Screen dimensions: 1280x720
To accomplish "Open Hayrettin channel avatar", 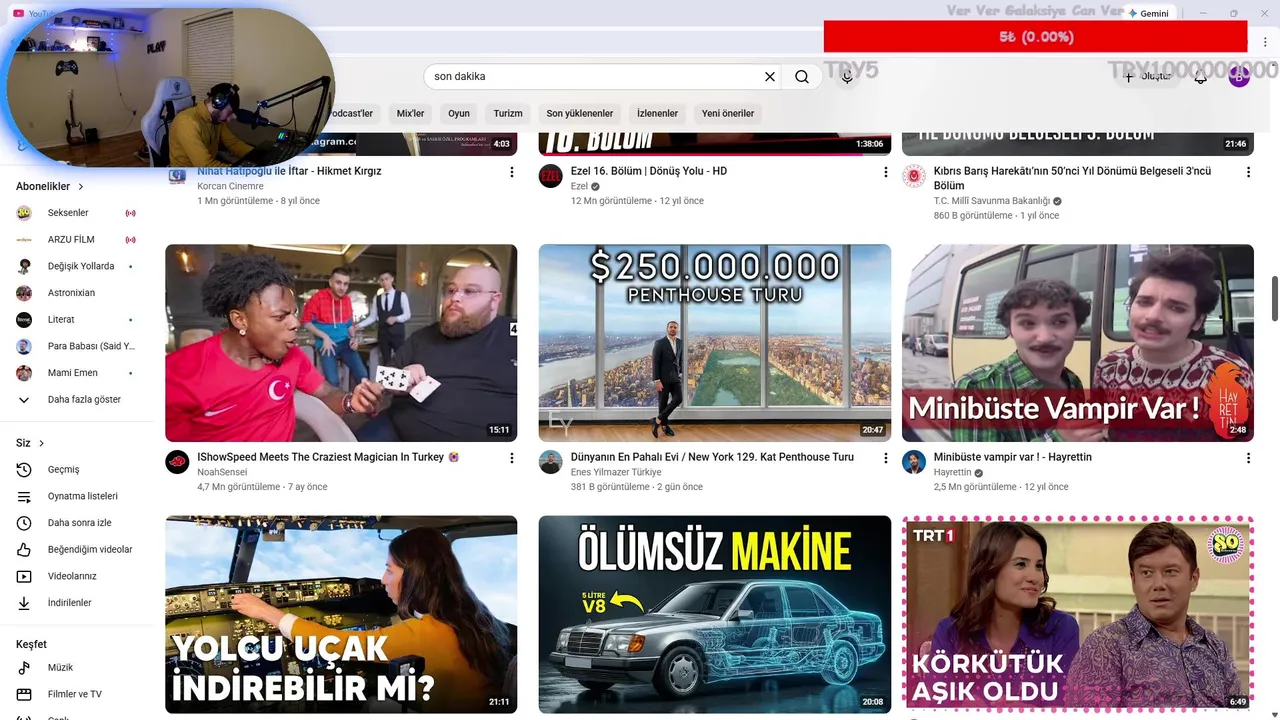I will click(914, 462).
